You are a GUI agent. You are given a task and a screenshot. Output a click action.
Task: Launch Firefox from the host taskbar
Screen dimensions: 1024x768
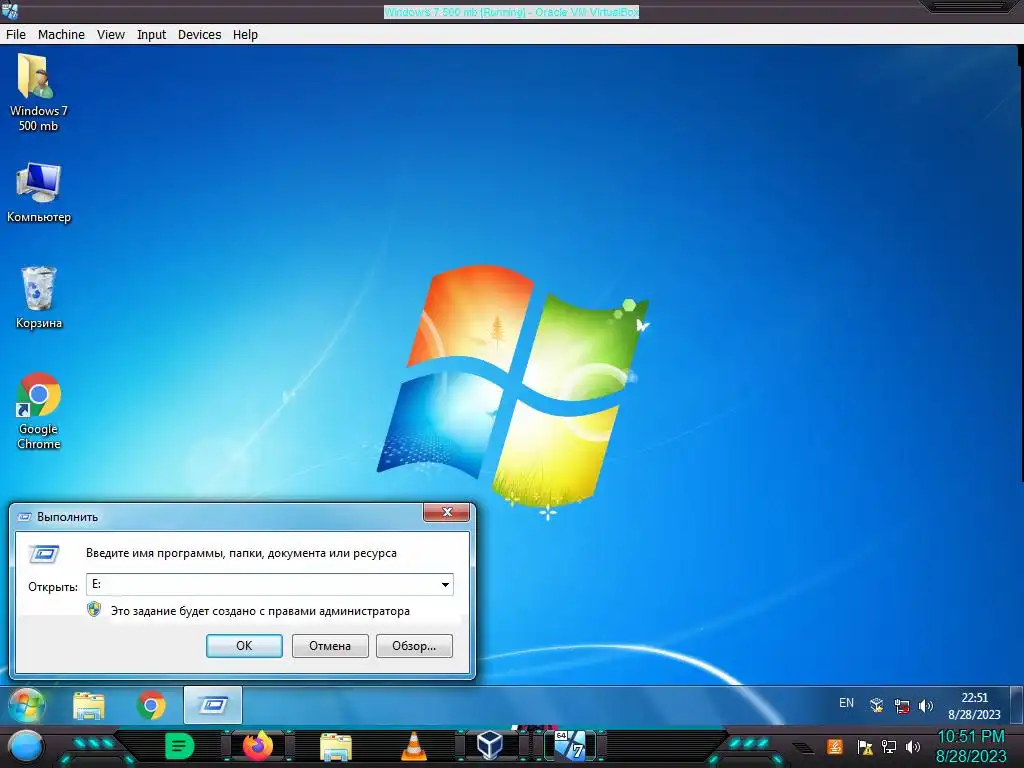(x=258, y=746)
